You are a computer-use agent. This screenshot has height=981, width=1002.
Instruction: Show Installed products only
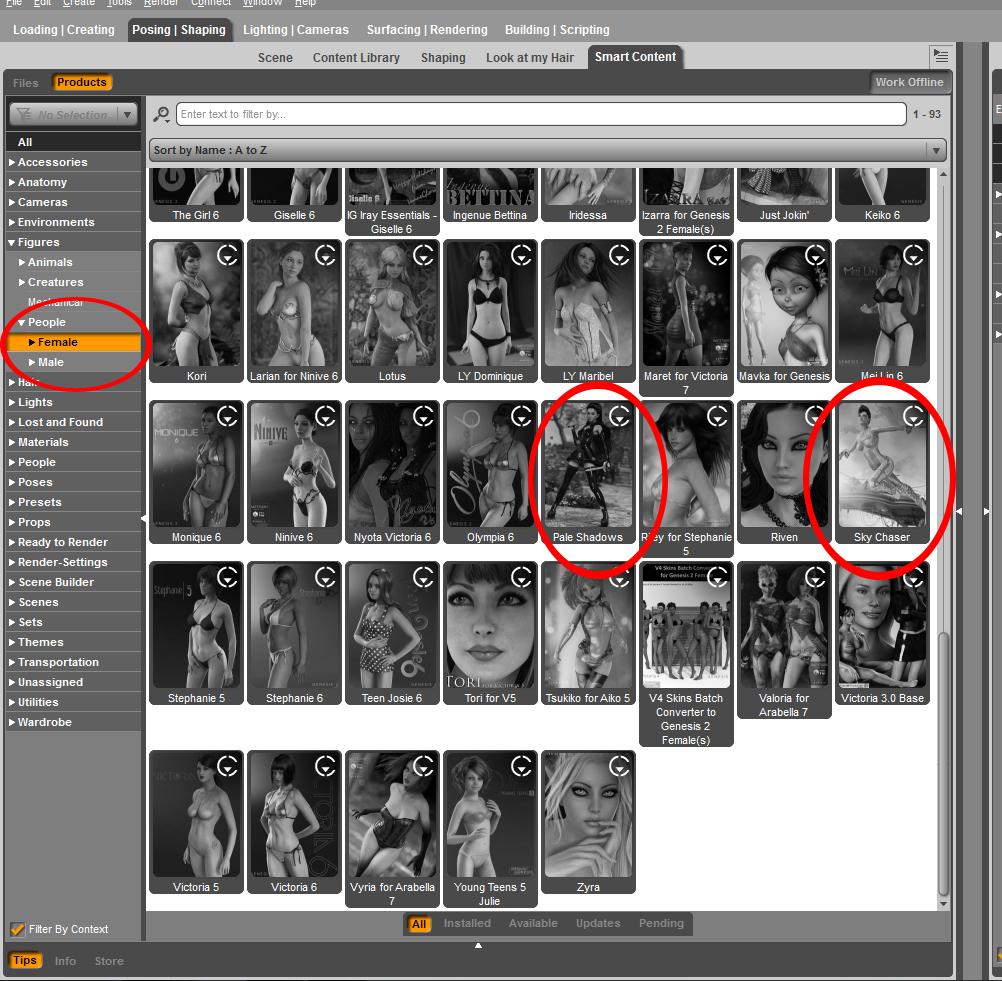[x=467, y=923]
